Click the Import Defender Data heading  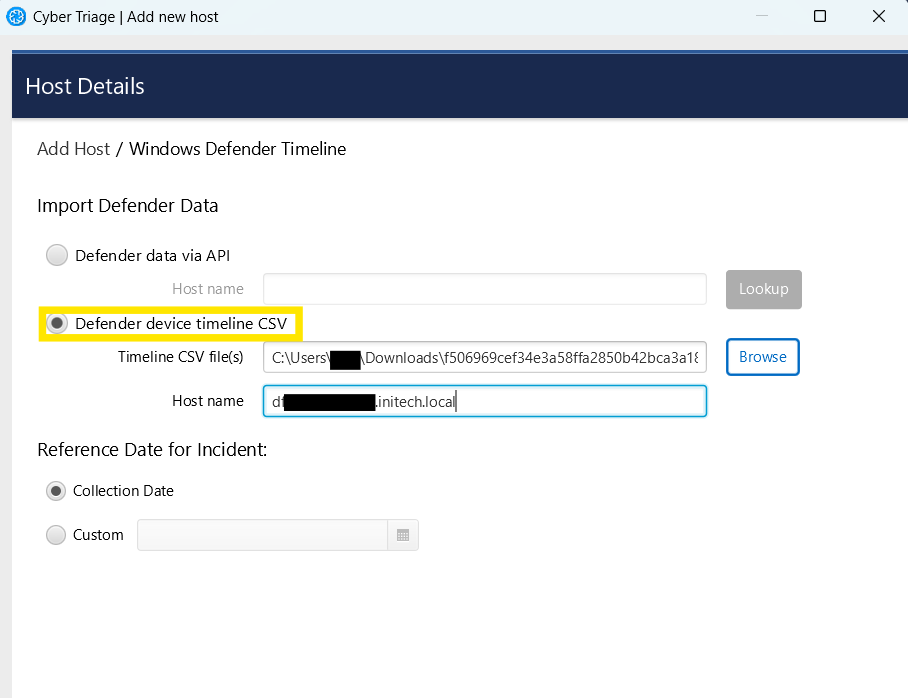[127, 206]
